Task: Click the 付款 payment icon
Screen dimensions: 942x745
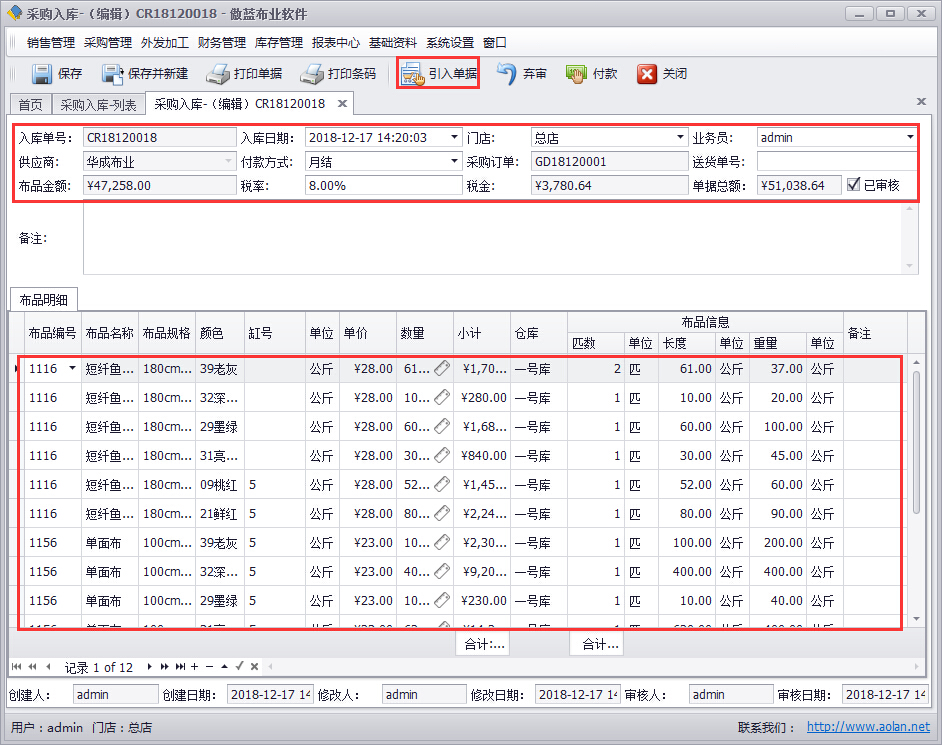Action: tap(576, 74)
